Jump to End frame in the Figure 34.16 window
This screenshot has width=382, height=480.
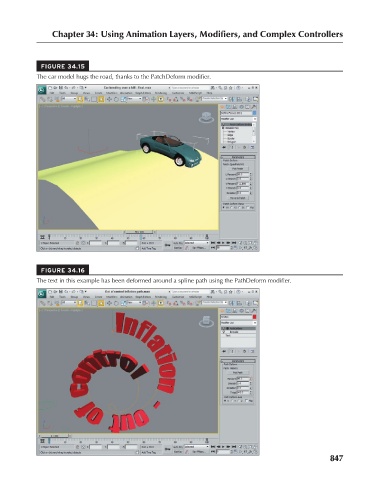[x=234, y=447]
